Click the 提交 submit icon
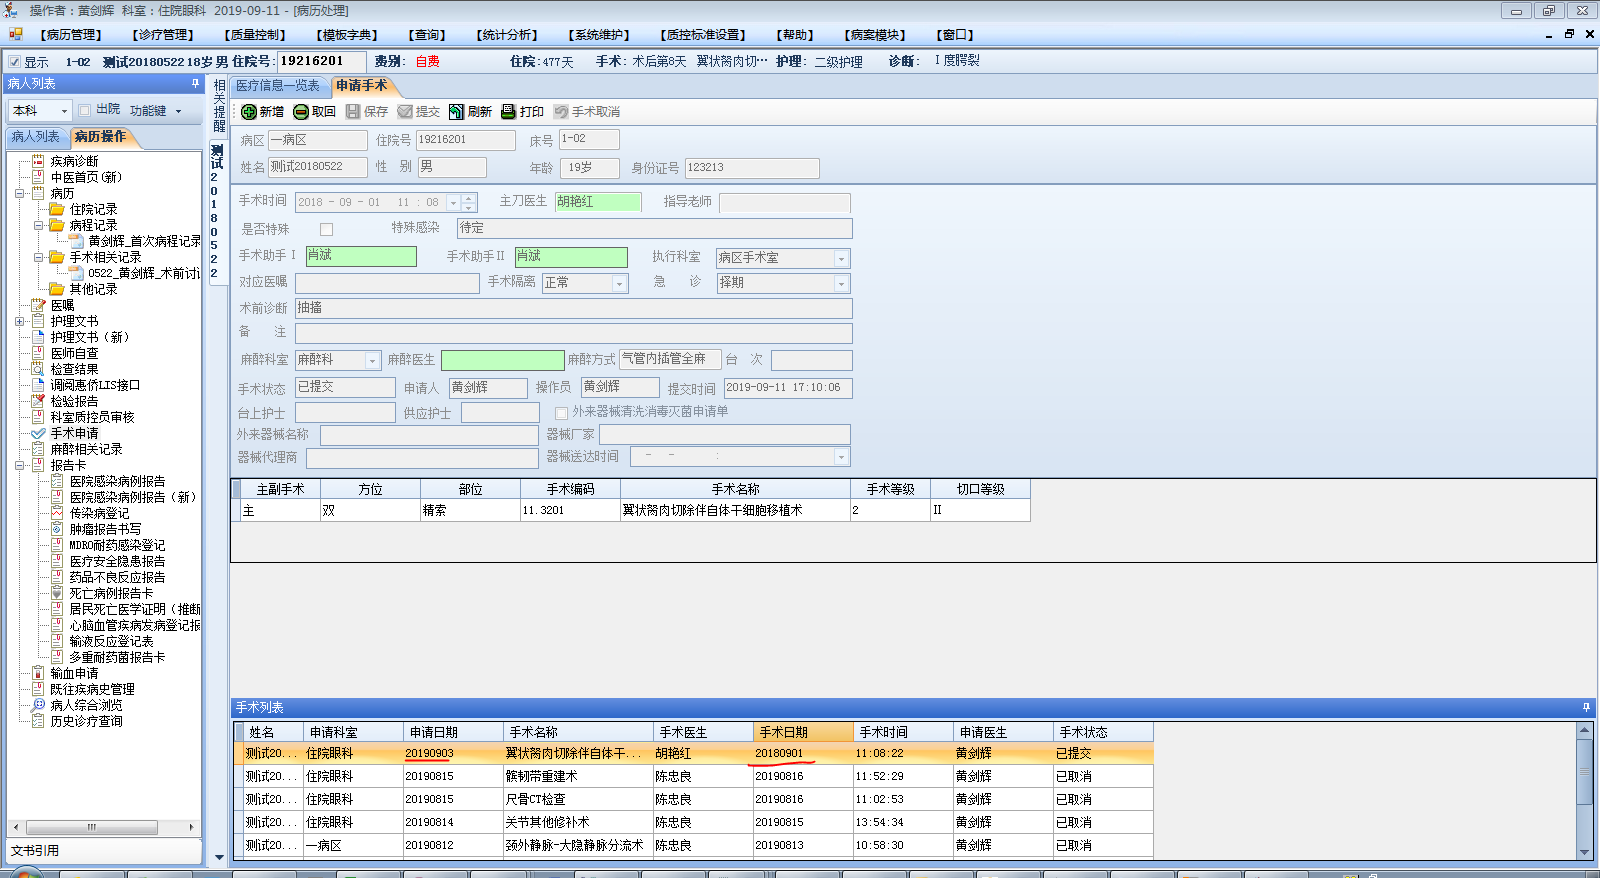 click(405, 112)
